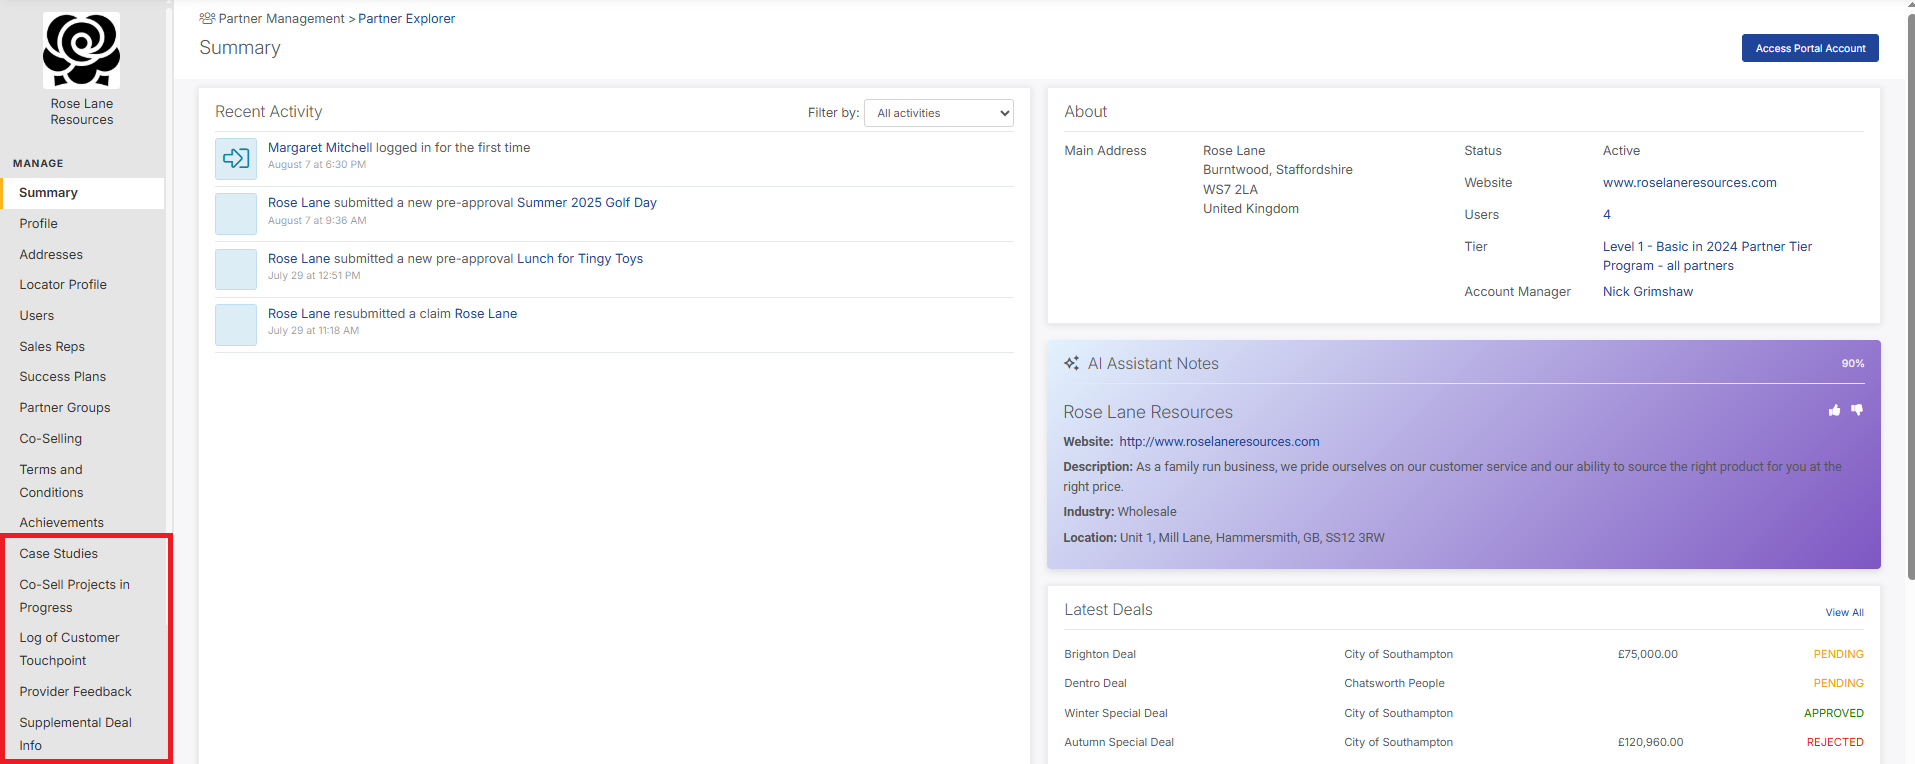The width and height of the screenshot is (1915, 764).
Task: Click View All in Latest Deals
Action: click(1844, 612)
